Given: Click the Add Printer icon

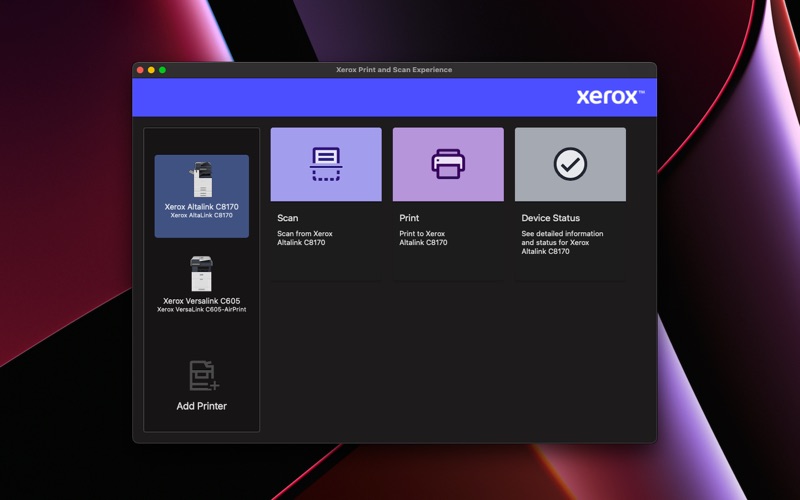Looking at the screenshot, I should pyautogui.click(x=204, y=376).
